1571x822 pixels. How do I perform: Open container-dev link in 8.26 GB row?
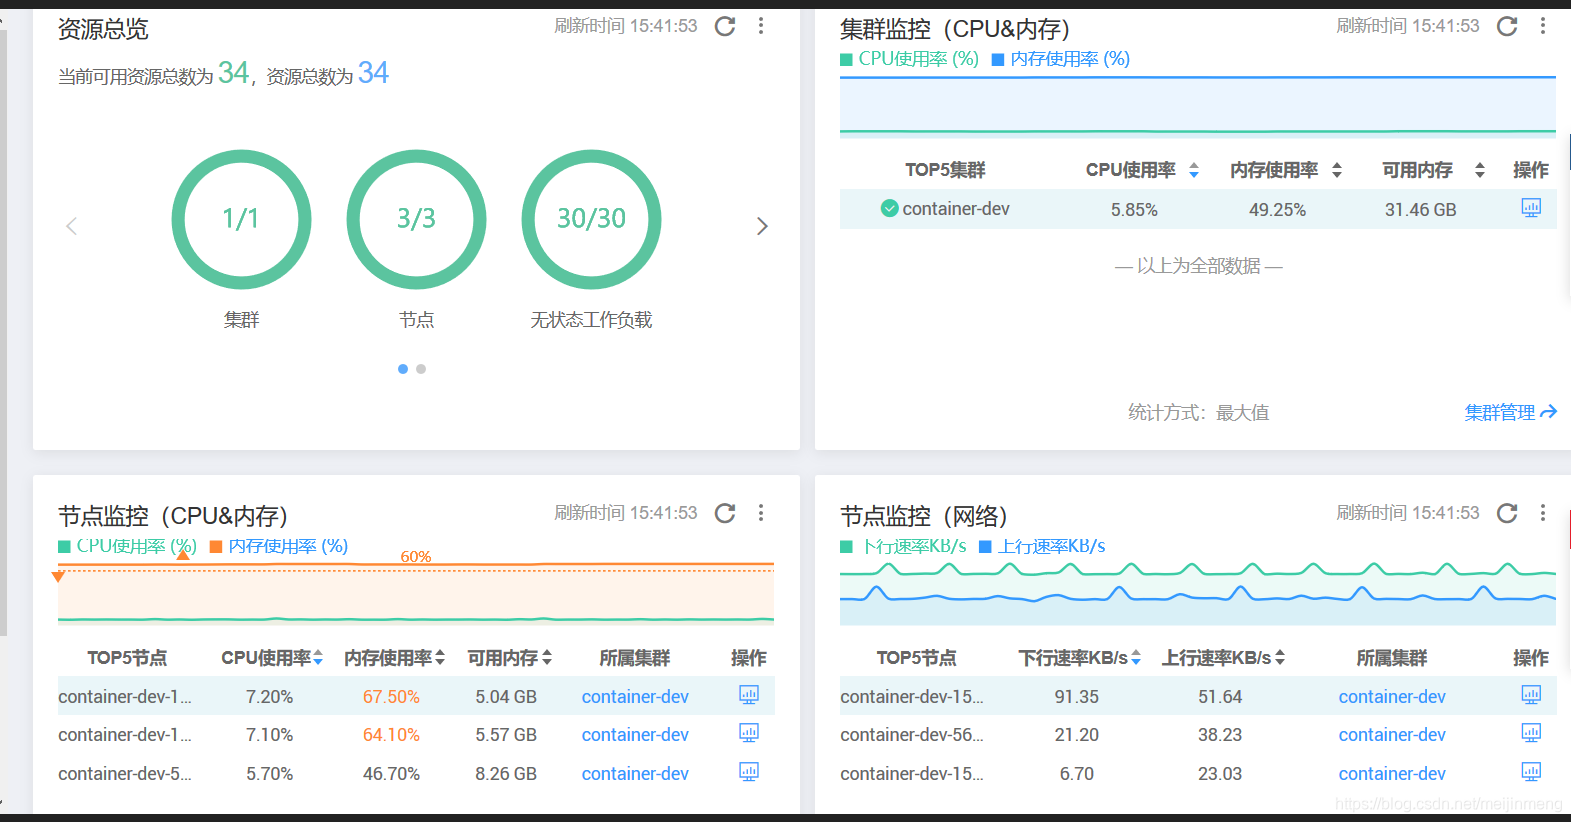tap(635, 774)
